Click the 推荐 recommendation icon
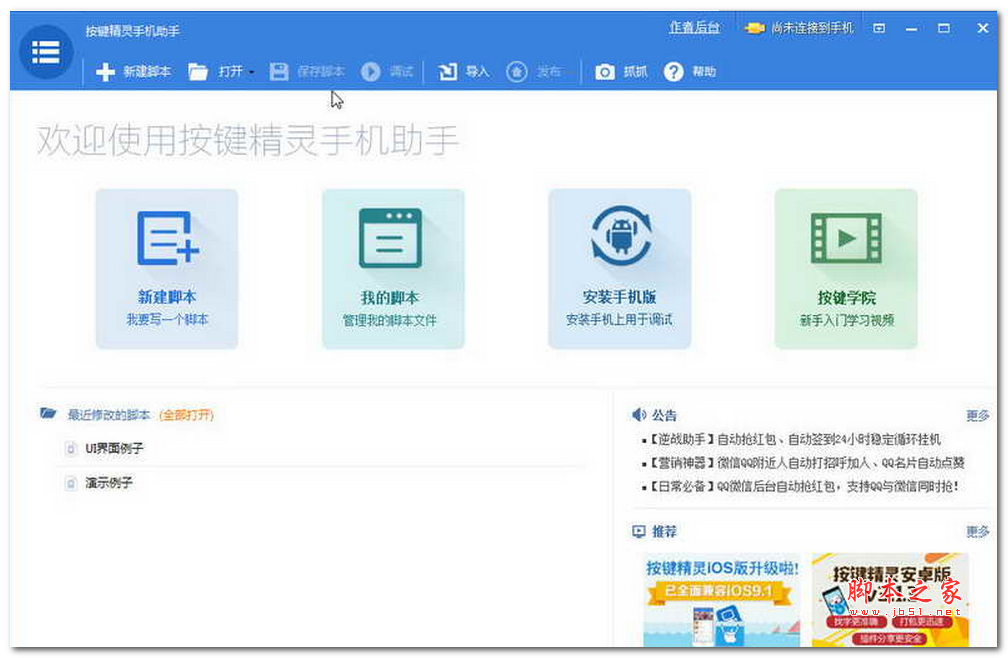The height and width of the screenshot is (658, 1008). click(x=637, y=533)
